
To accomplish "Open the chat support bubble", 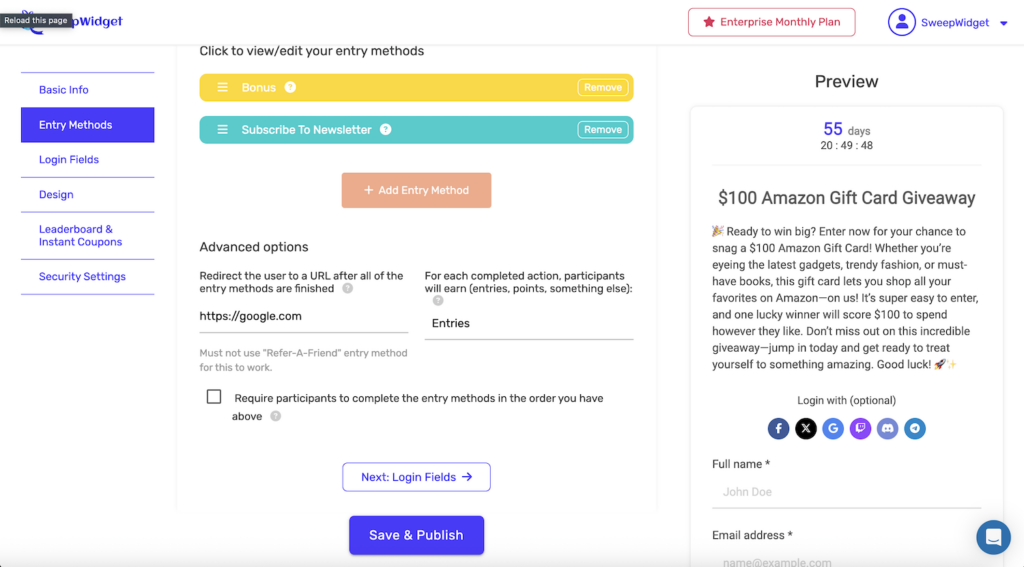I will pyautogui.click(x=993, y=537).
